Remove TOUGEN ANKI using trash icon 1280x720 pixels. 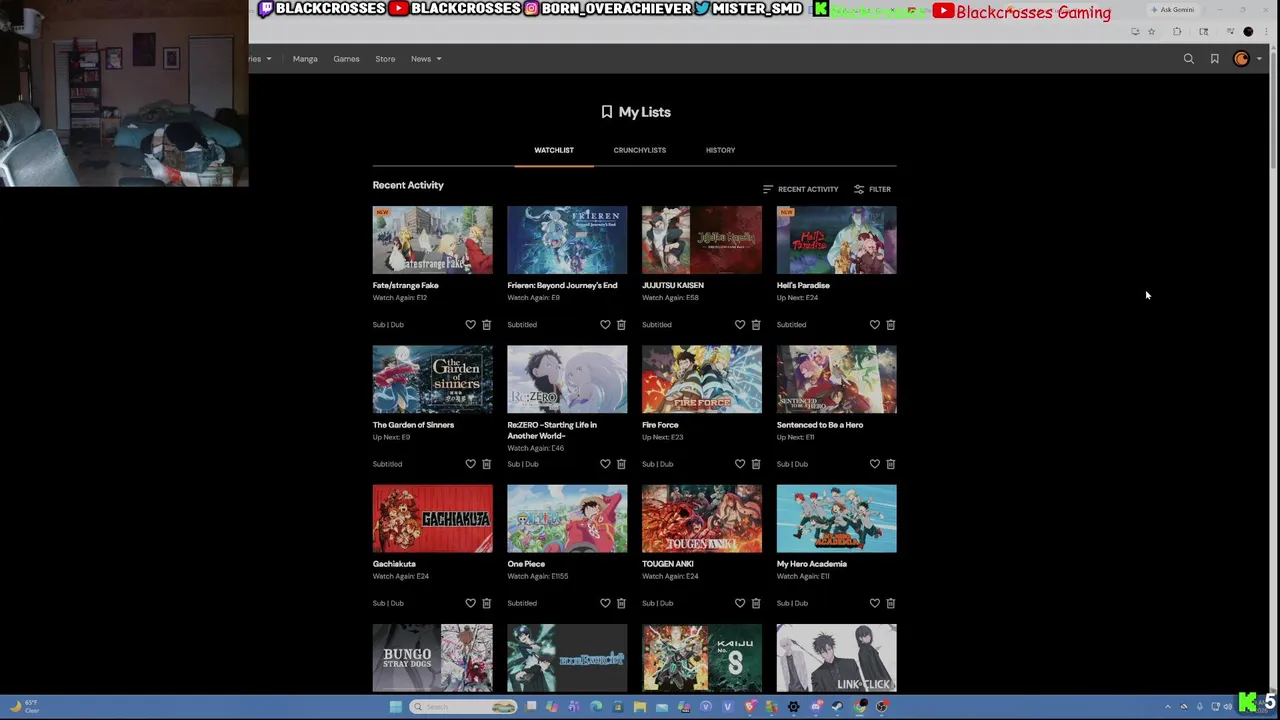[x=756, y=603]
